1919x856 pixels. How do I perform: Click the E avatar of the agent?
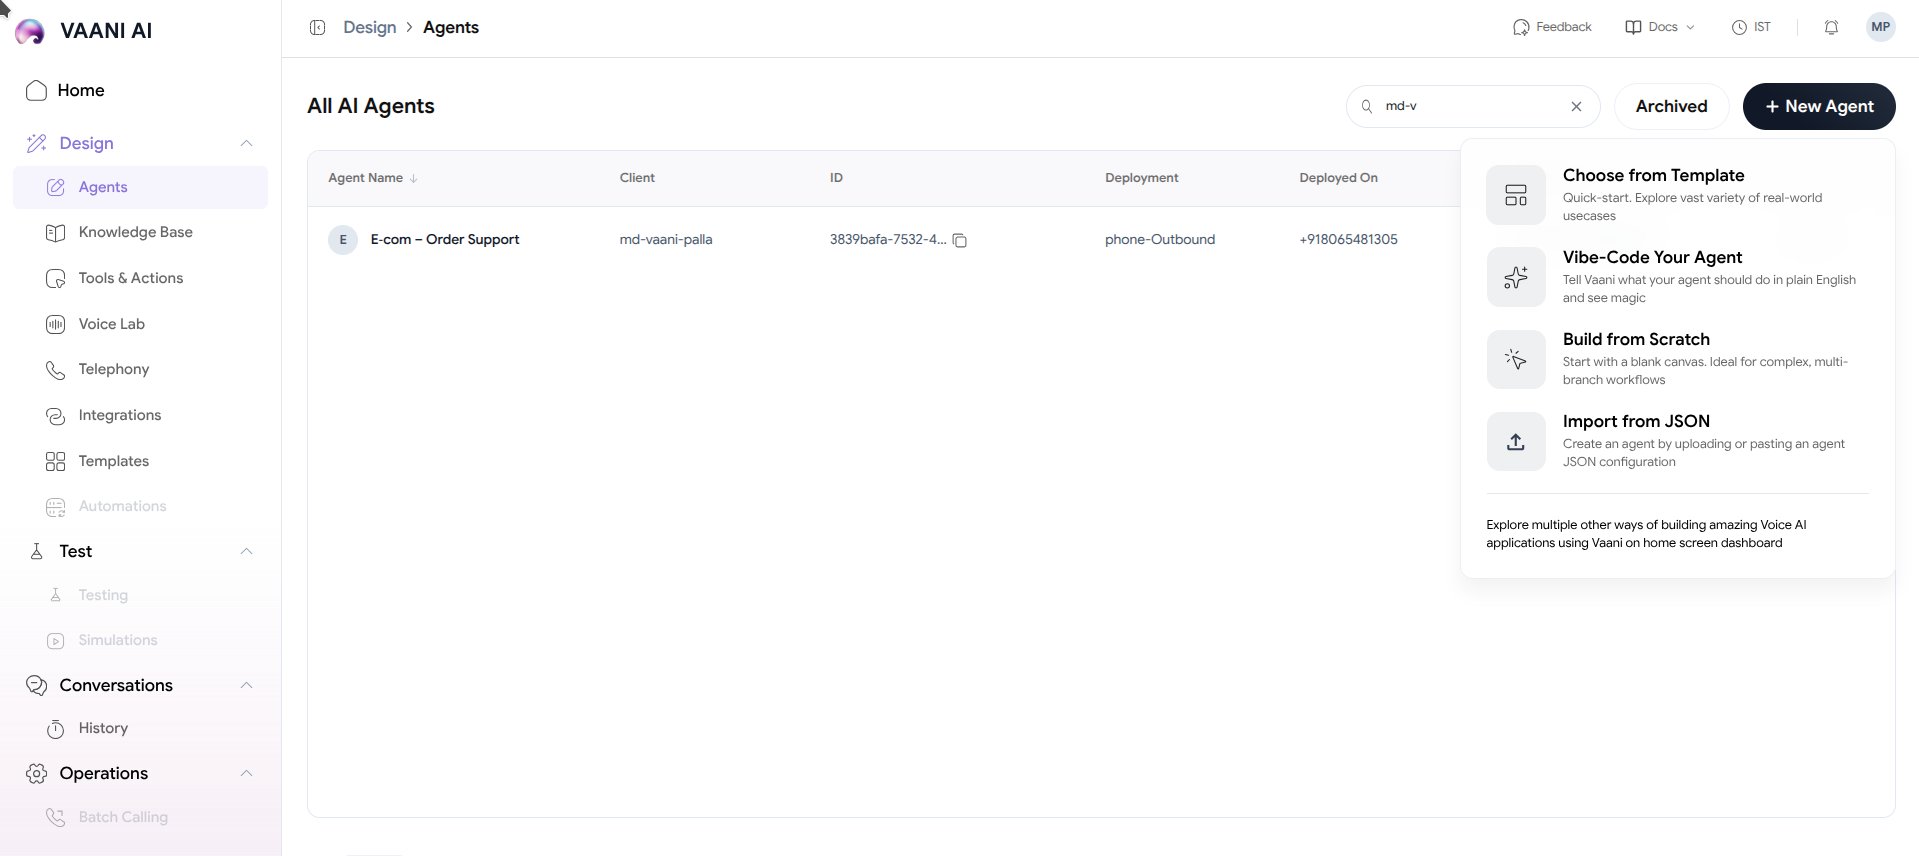click(x=343, y=240)
